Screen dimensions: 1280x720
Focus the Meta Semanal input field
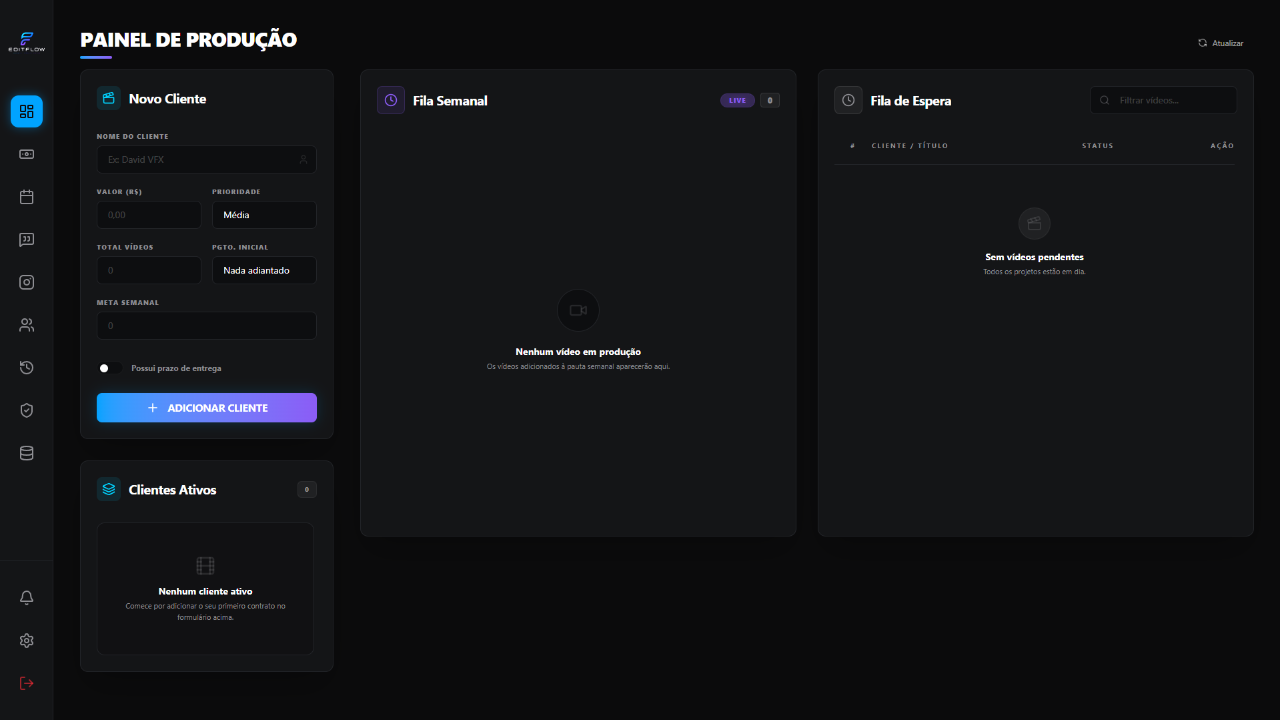(207, 326)
